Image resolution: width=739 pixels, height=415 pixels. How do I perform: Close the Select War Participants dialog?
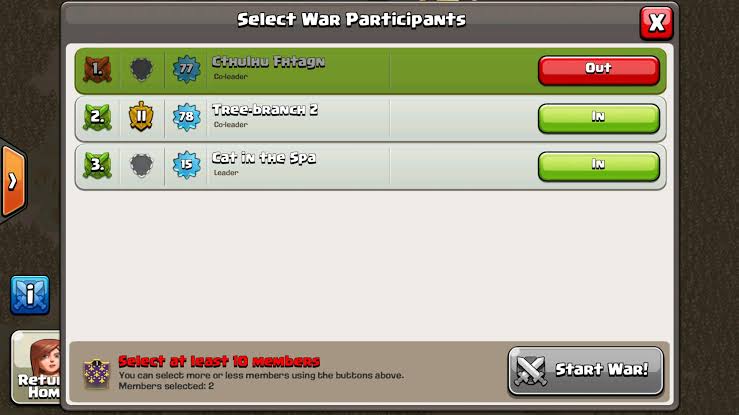[656, 23]
